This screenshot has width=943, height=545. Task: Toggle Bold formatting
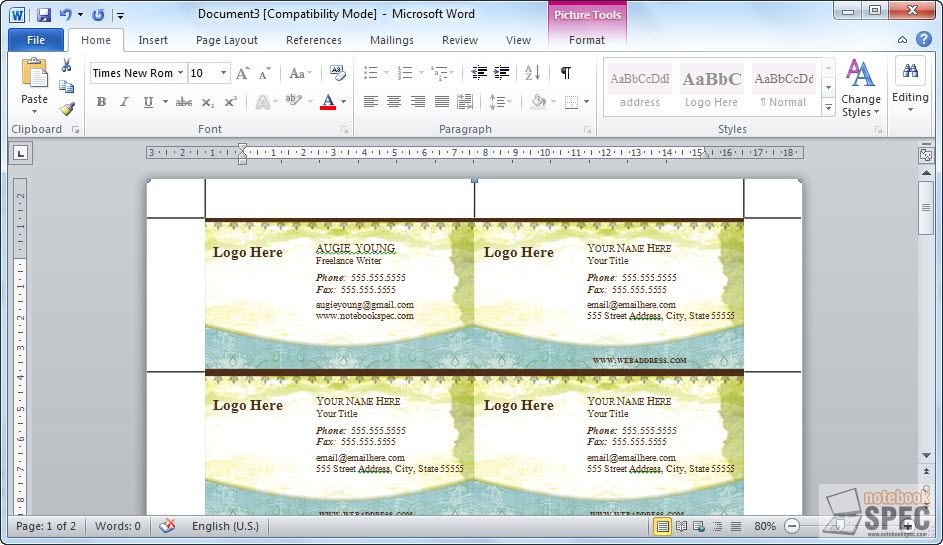[102, 102]
